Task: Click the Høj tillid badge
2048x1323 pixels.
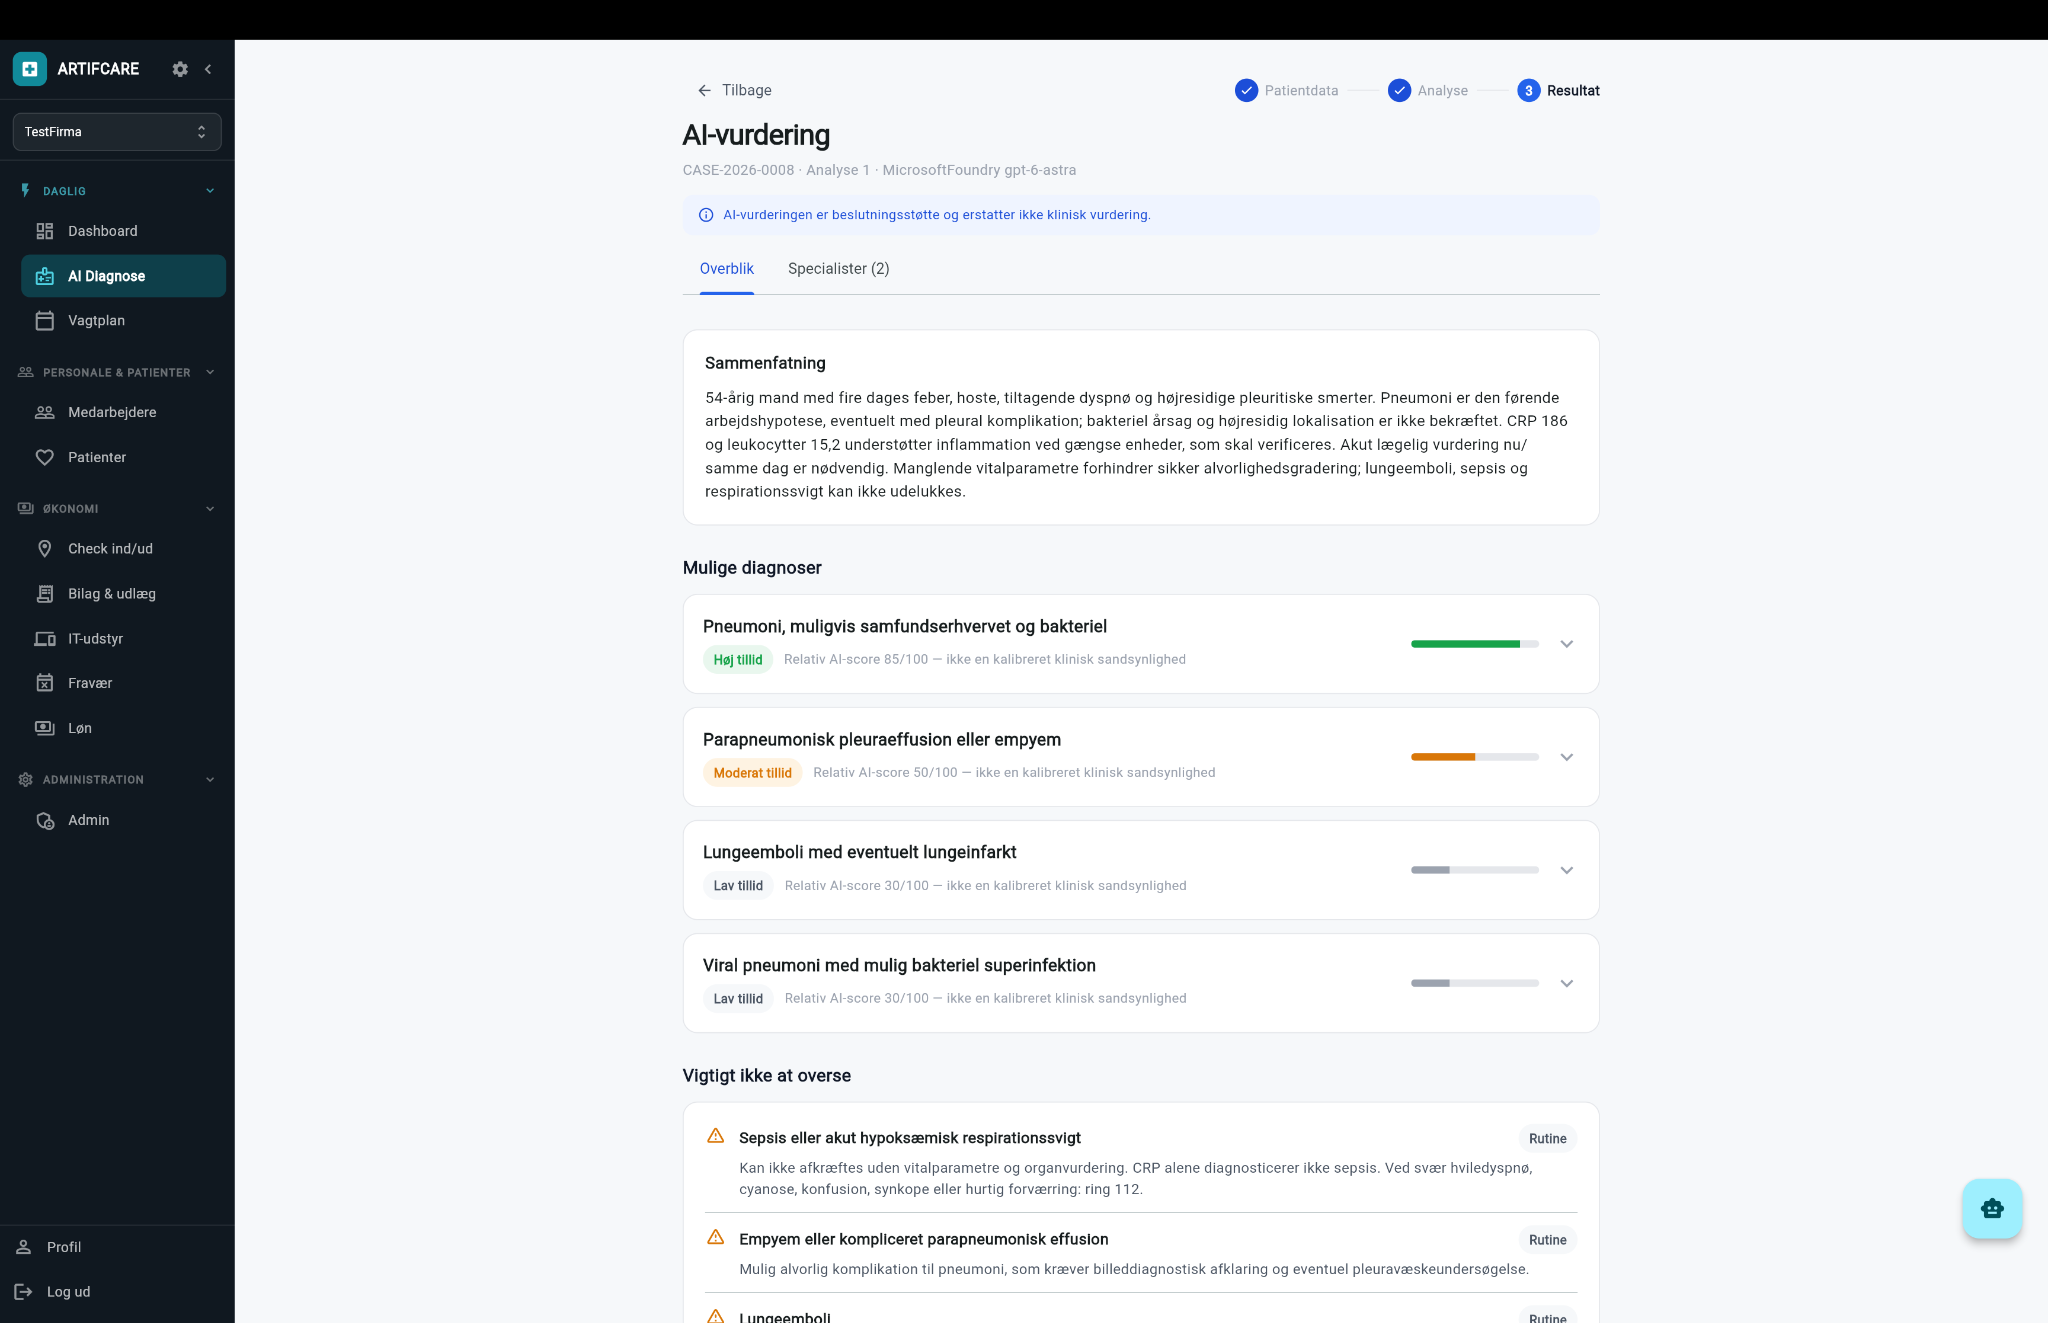Action: 738,660
